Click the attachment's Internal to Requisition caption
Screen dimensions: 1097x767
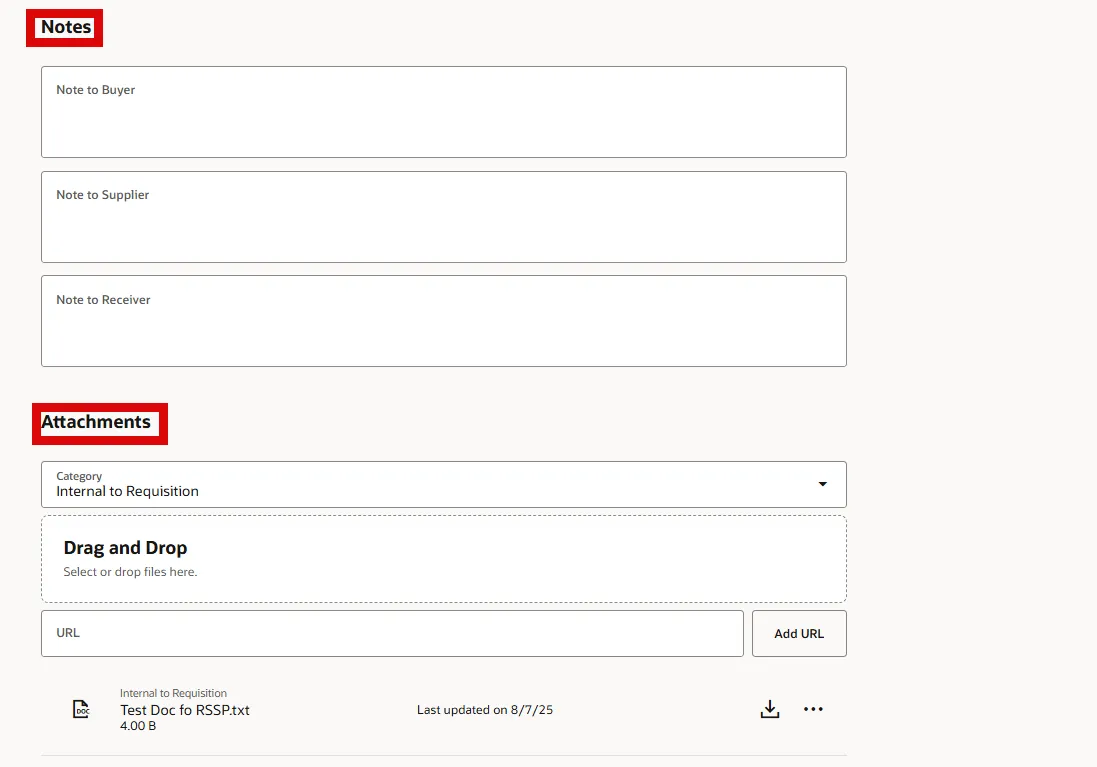tap(173, 693)
